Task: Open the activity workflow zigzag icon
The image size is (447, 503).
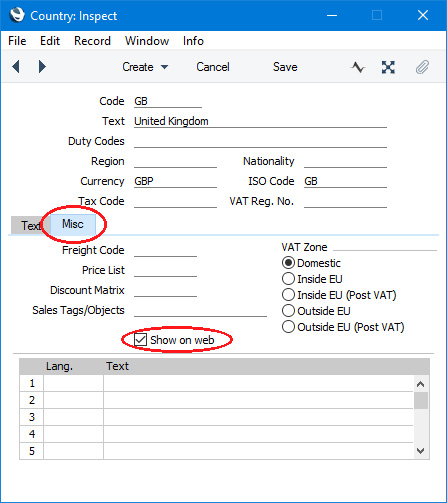Action: point(358,67)
